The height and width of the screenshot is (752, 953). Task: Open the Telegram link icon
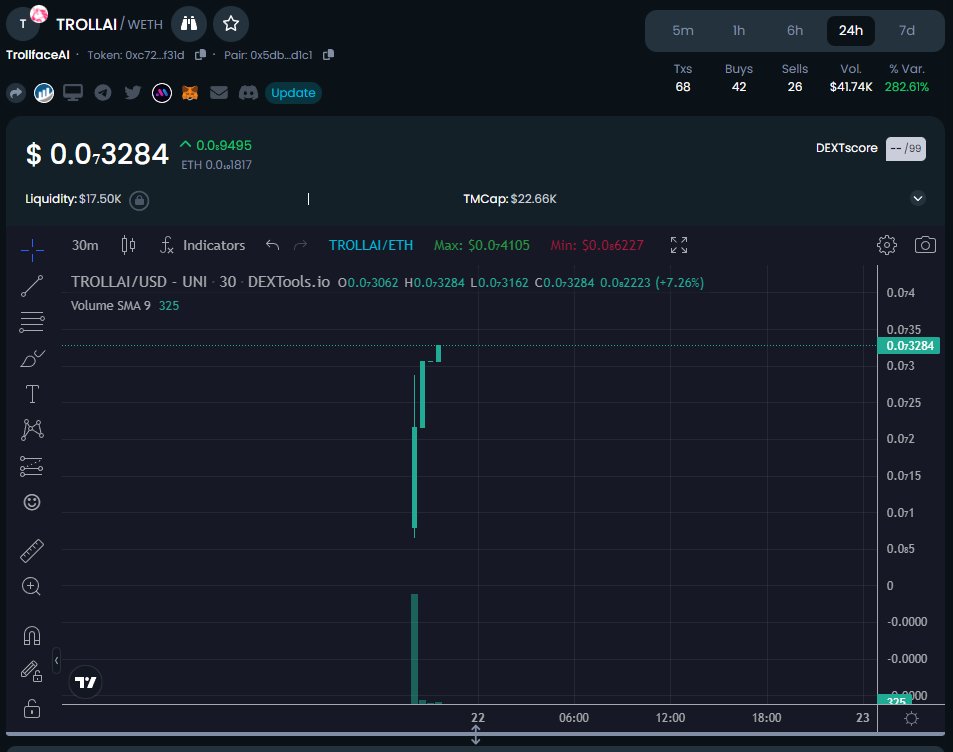(103, 93)
